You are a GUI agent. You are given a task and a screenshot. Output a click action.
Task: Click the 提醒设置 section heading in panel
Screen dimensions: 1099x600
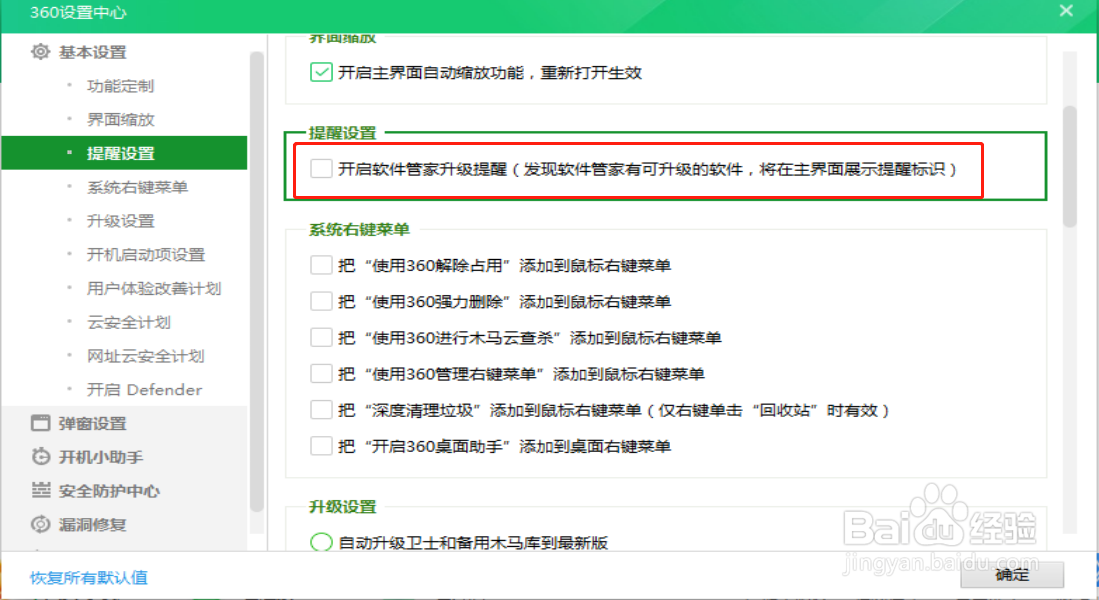pyautogui.click(x=343, y=132)
